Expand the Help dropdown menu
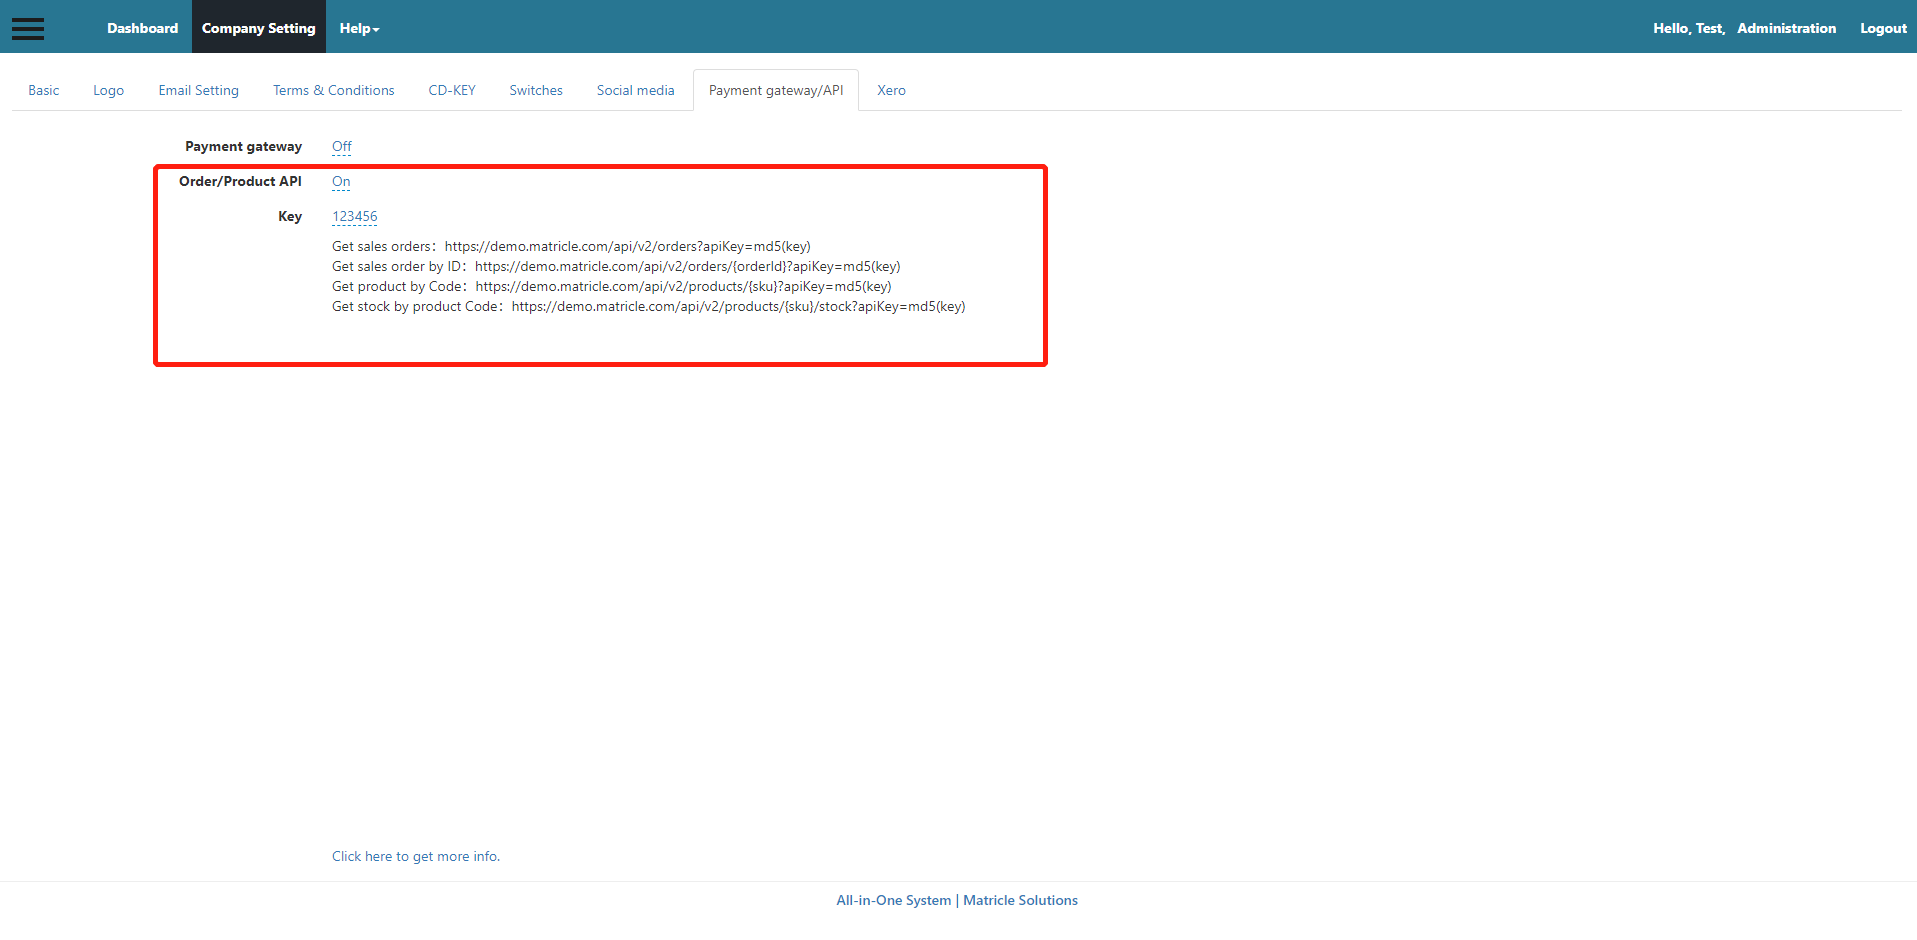This screenshot has width=1917, height=940. coord(359,28)
